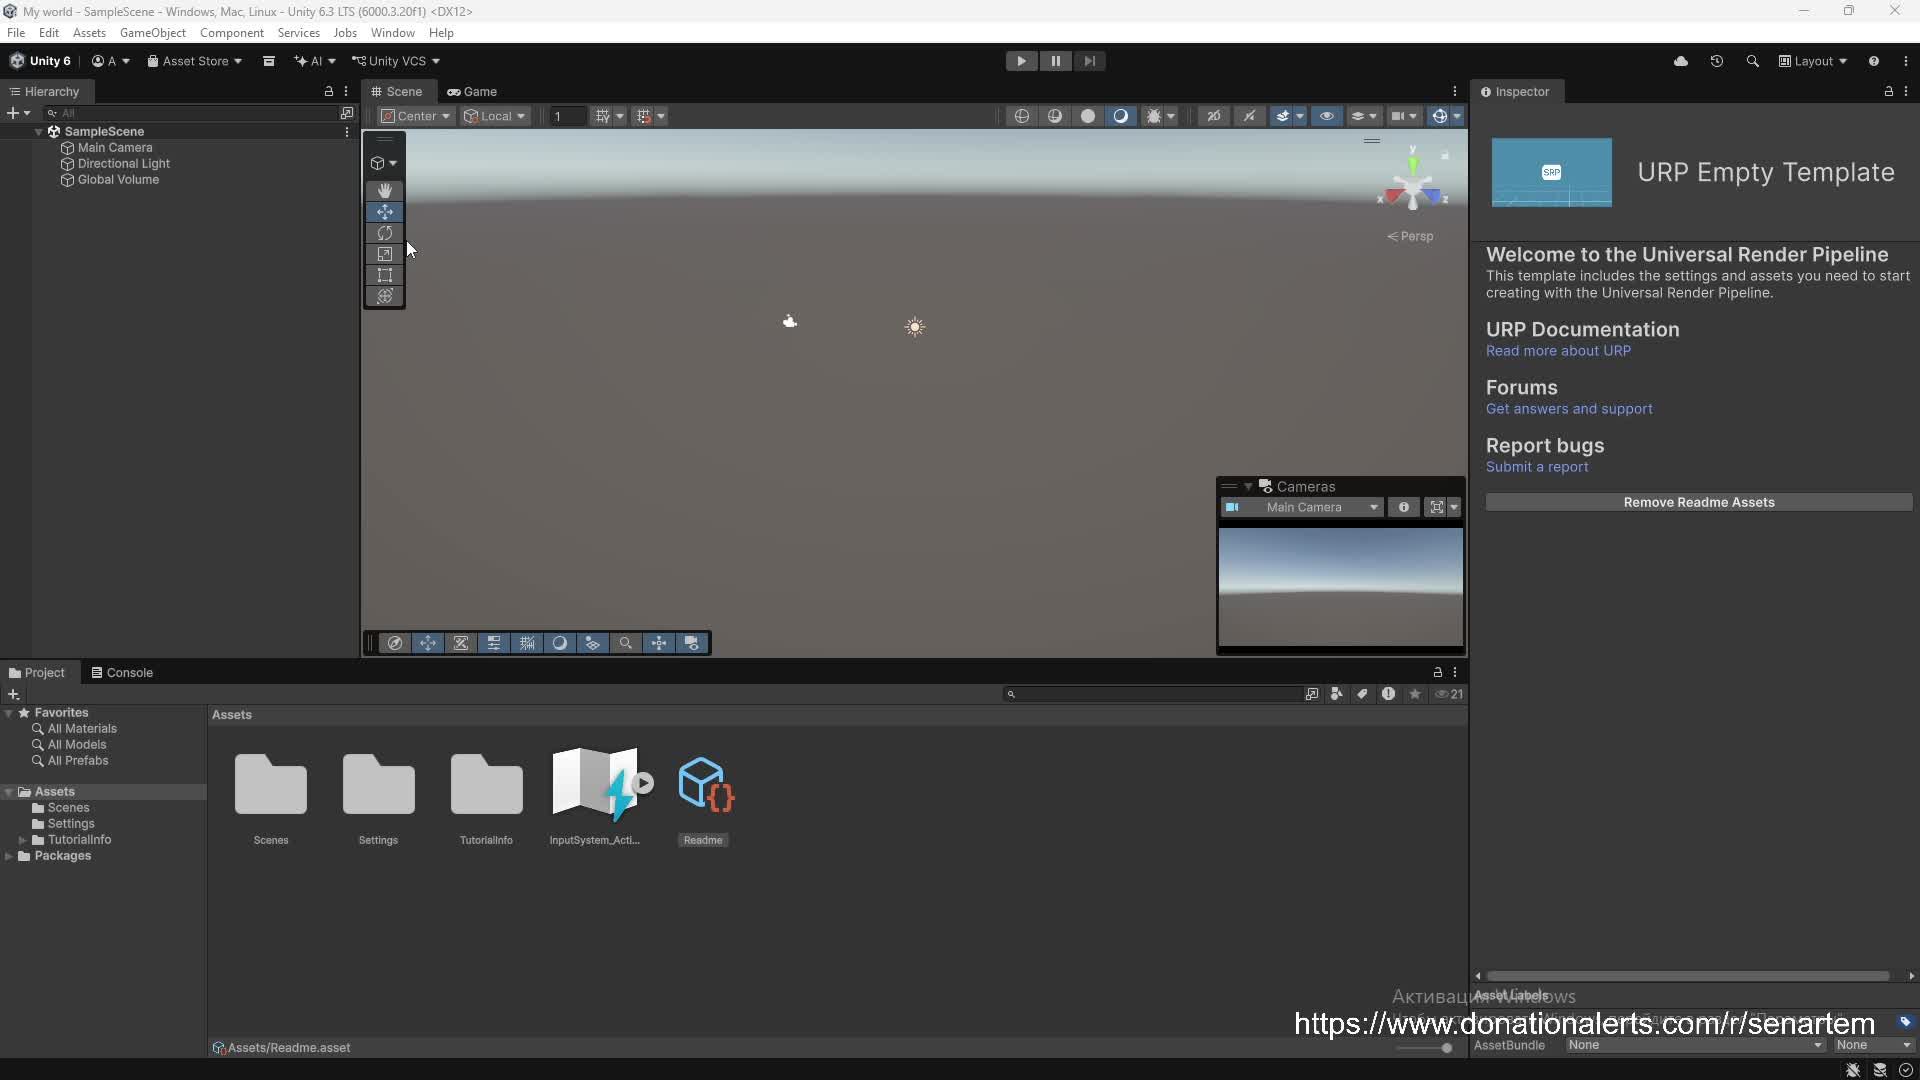Open the Layout dropdown
The image size is (1920, 1080).
(1812, 61)
